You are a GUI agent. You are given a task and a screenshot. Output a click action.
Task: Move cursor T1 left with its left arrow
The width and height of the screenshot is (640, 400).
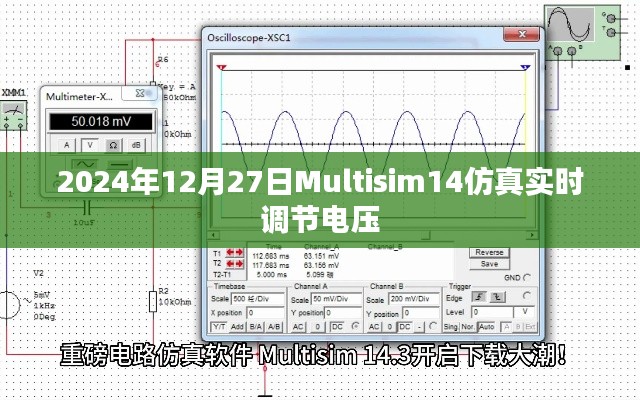pos(230,253)
